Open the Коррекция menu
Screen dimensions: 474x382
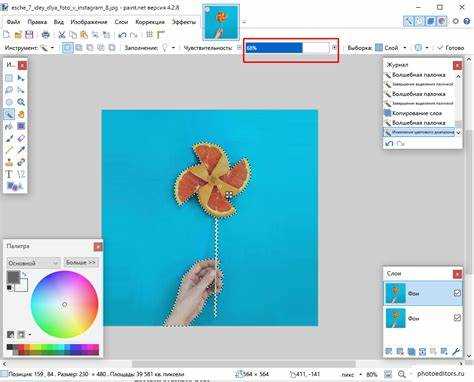(x=150, y=22)
